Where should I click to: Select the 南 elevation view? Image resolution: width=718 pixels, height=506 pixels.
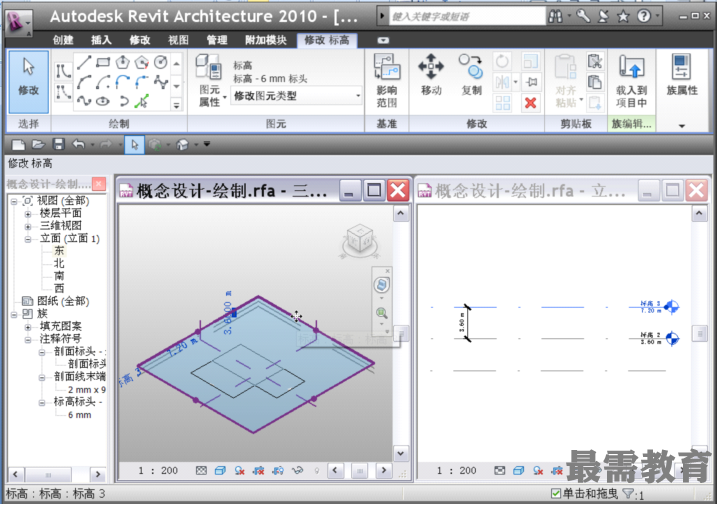[59, 276]
